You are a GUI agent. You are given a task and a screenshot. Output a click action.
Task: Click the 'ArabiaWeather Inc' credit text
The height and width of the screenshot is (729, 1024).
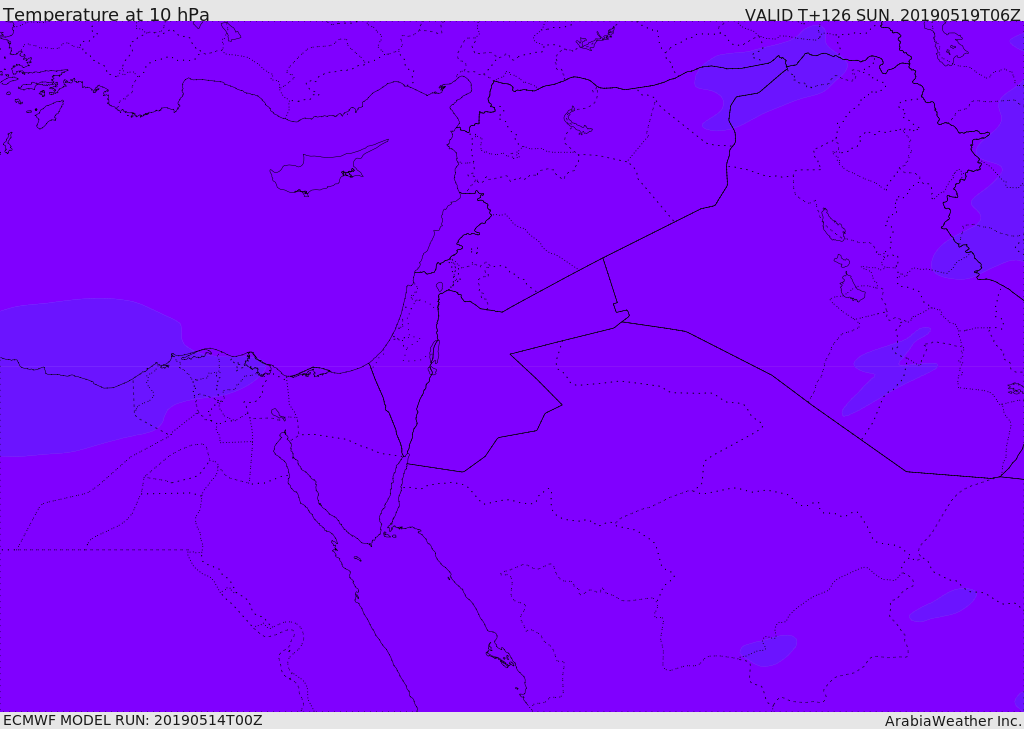tap(953, 721)
